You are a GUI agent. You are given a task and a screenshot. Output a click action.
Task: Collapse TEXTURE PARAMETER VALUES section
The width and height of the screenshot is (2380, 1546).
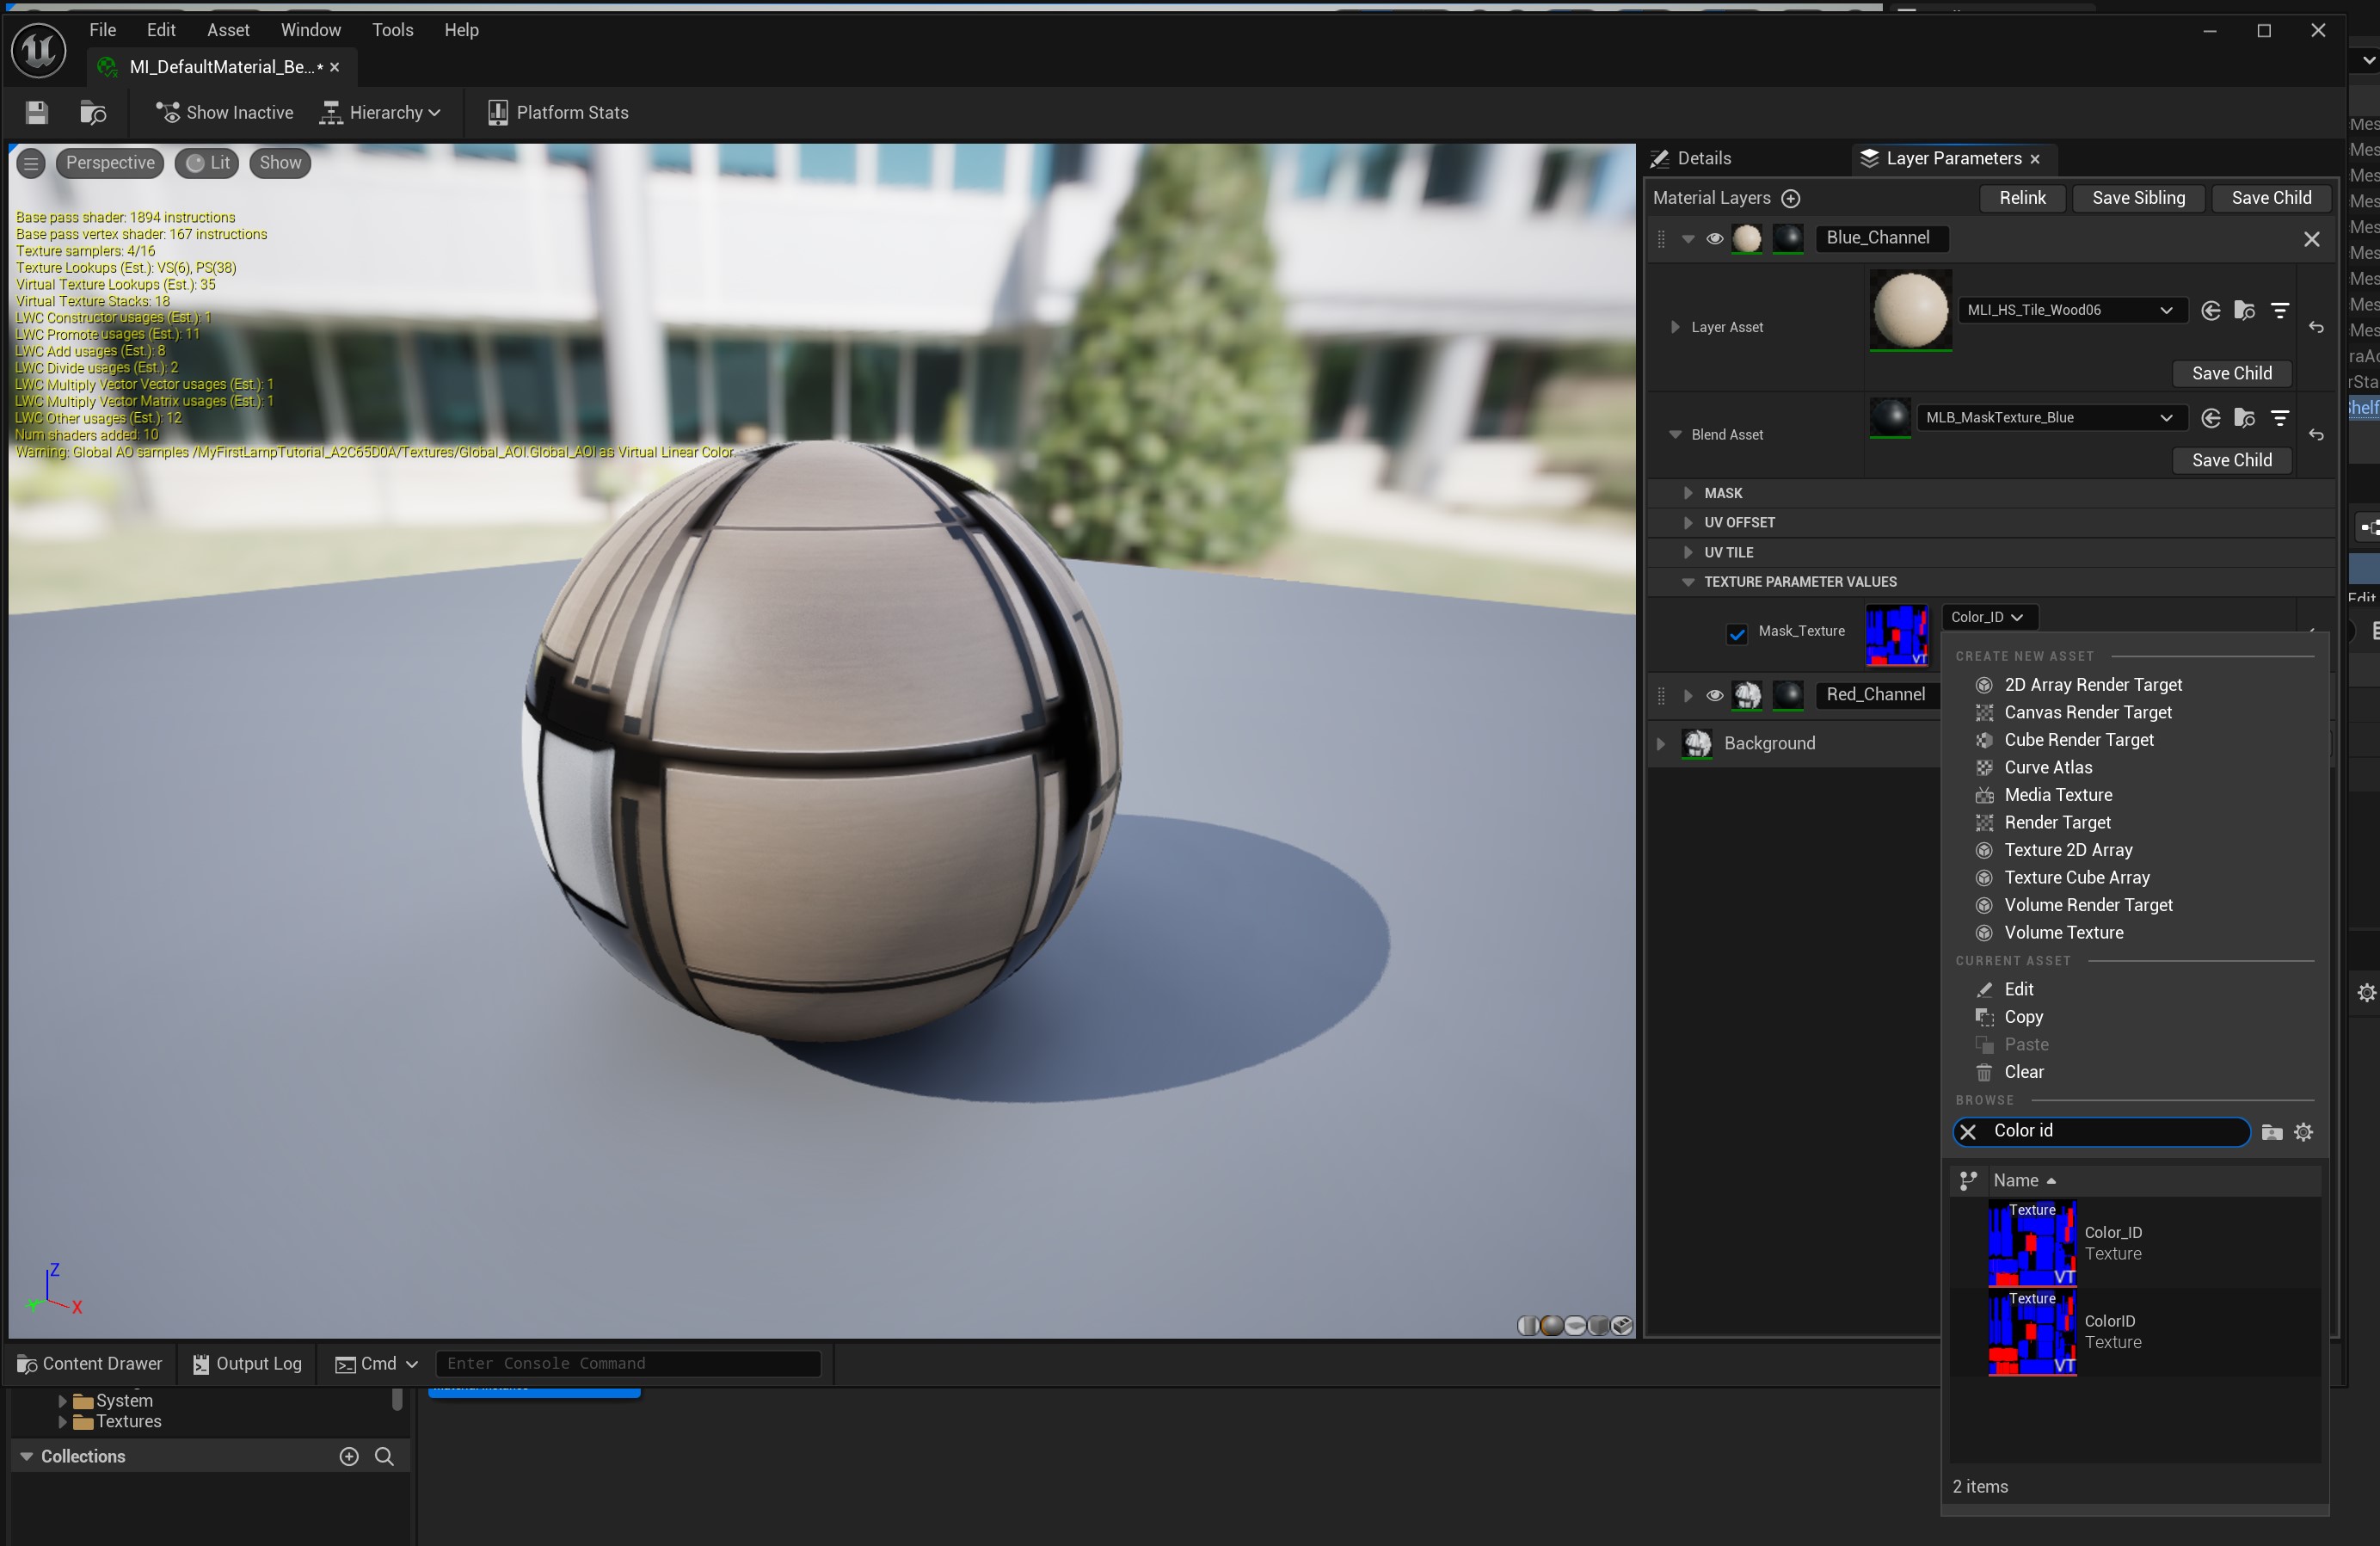coord(1688,582)
